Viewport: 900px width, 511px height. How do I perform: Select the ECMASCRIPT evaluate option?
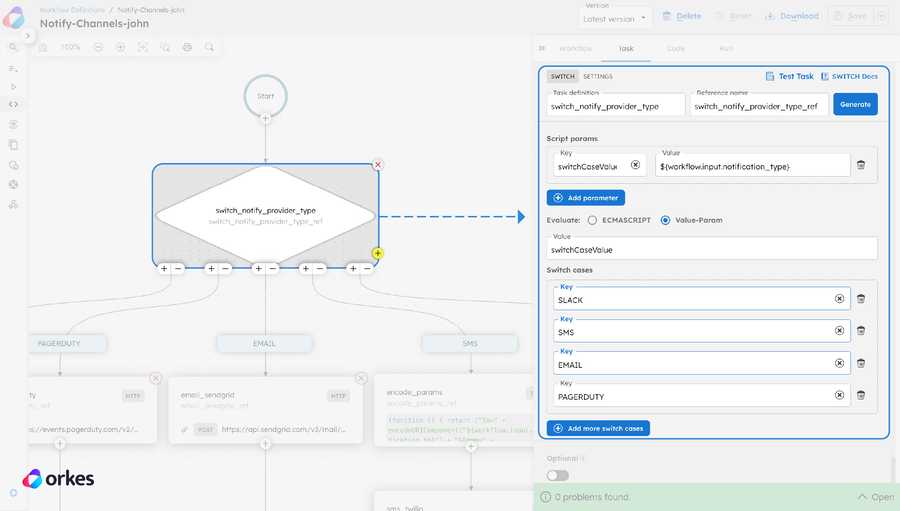[x=592, y=220]
